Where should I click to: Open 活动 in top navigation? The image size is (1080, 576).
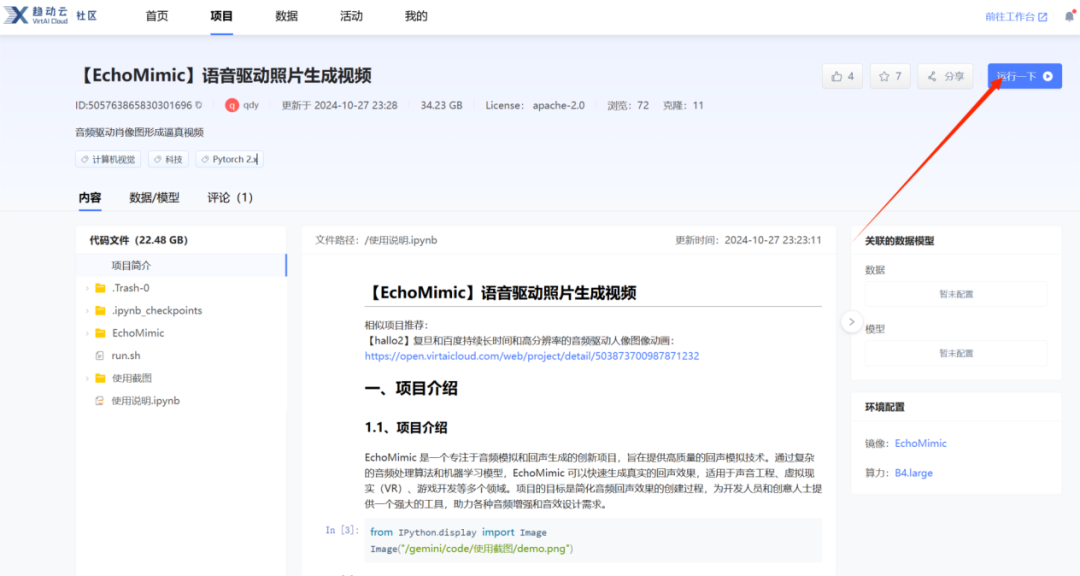point(351,16)
